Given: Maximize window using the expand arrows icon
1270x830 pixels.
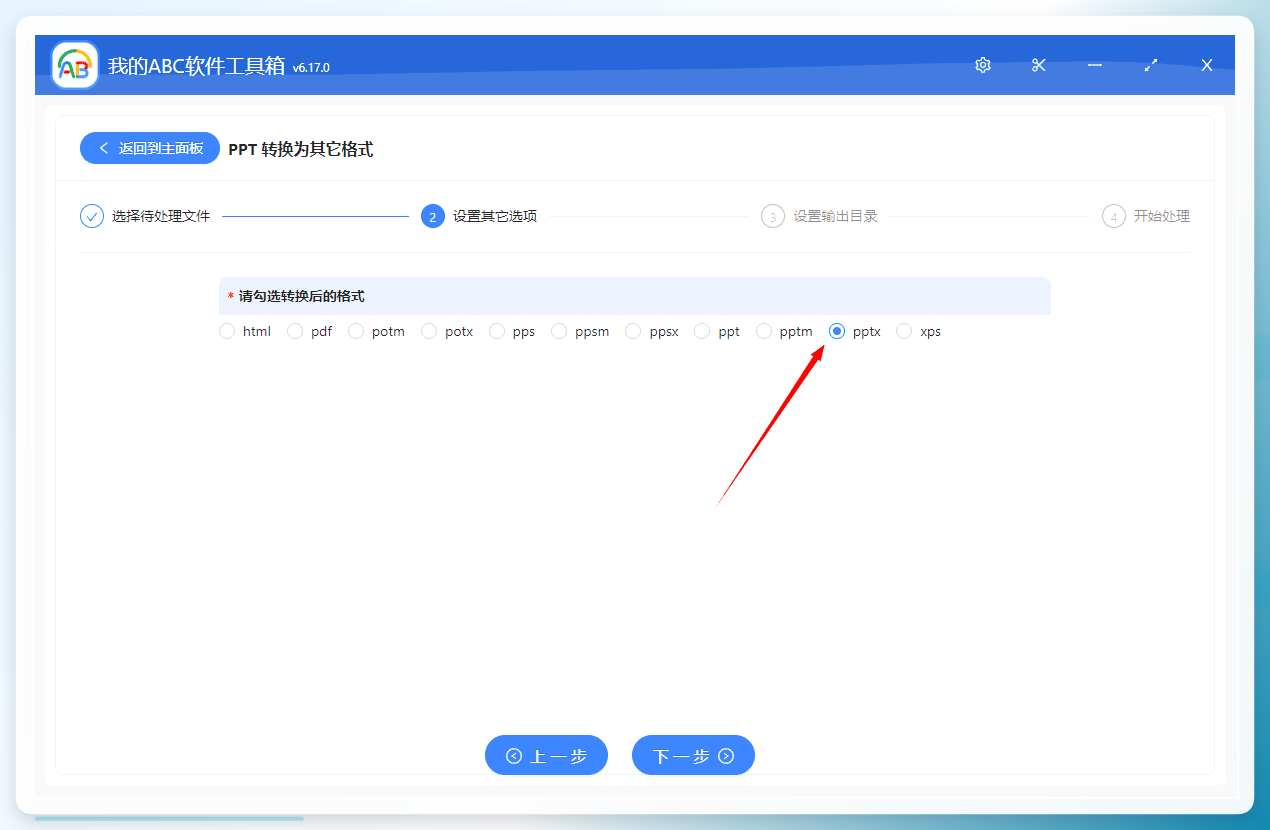Looking at the screenshot, I should [1151, 65].
